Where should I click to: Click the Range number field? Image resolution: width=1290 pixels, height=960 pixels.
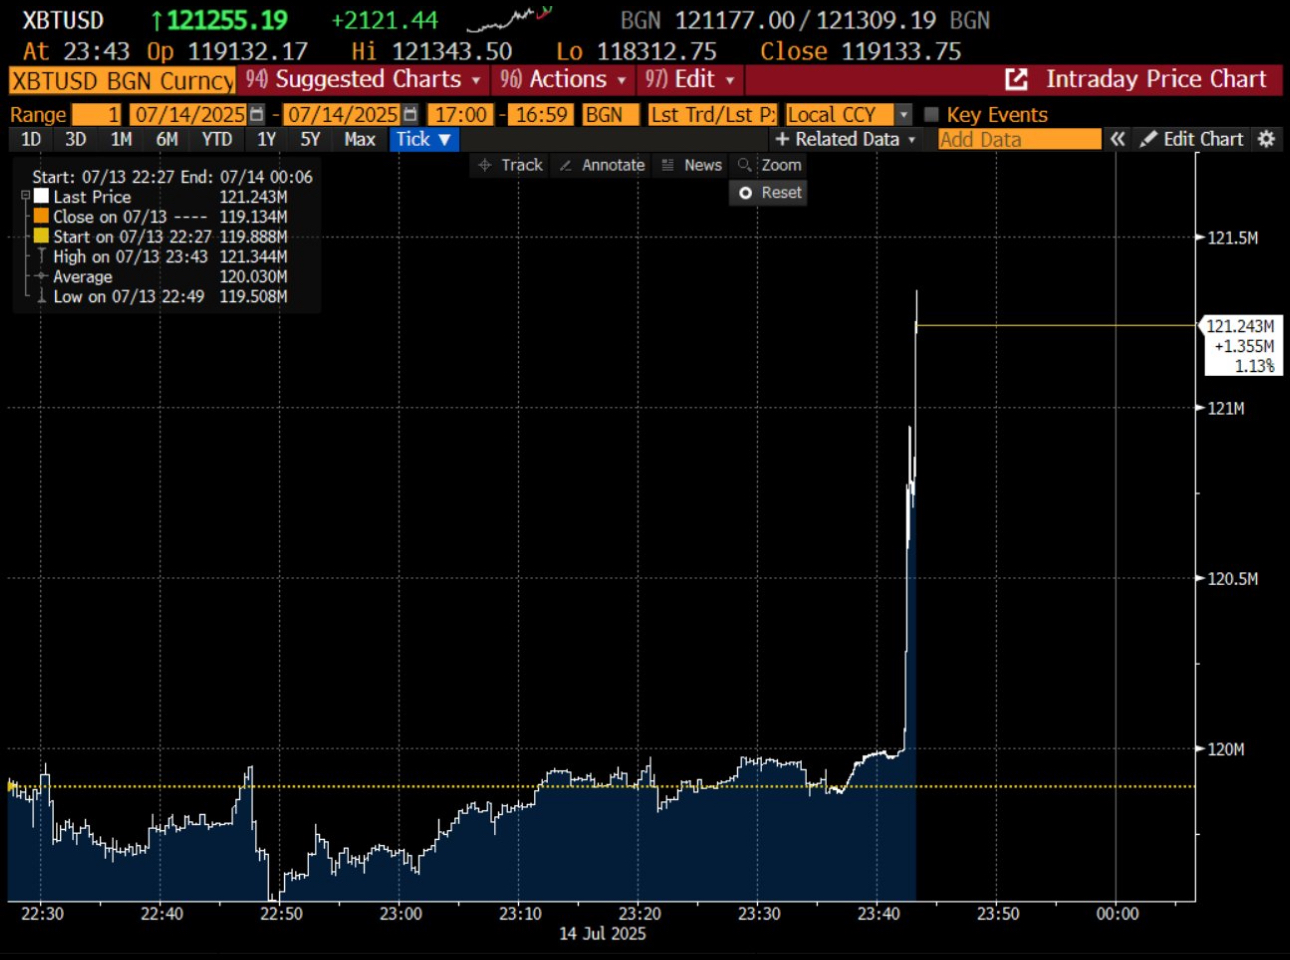(x=97, y=115)
